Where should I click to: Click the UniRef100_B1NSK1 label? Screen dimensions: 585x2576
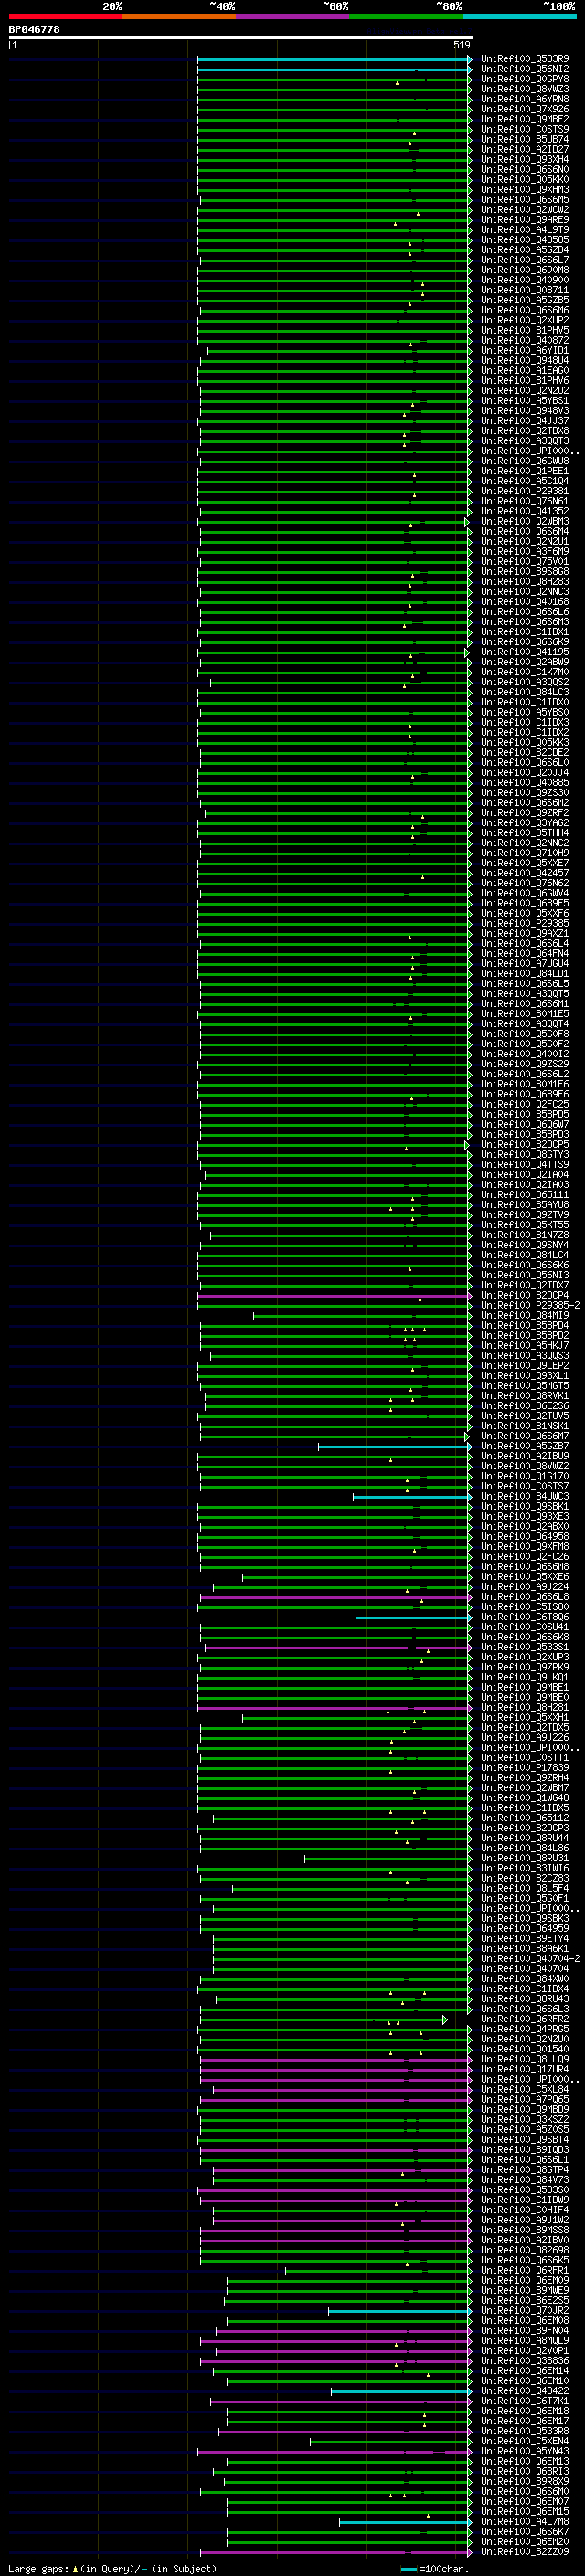(x=525, y=1427)
